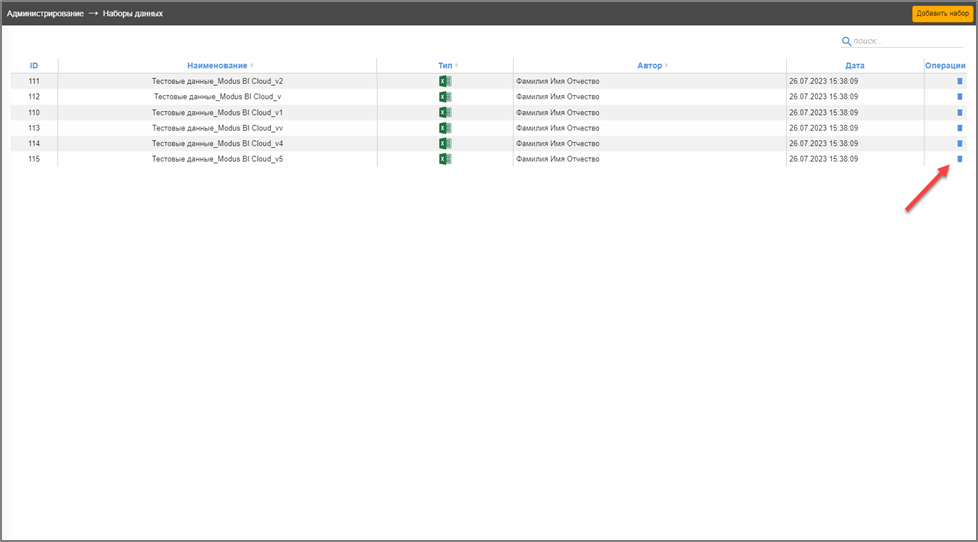Click the поиск search input field
This screenshot has width=978, height=542.
(892, 42)
